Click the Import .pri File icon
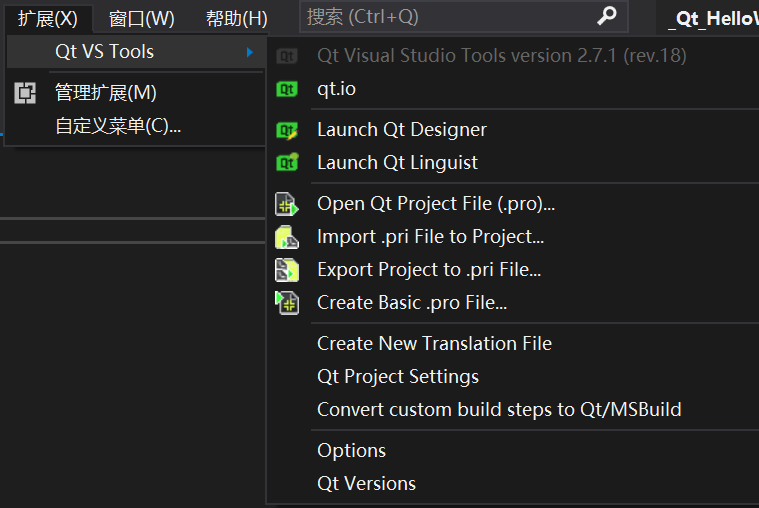Image resolution: width=759 pixels, height=508 pixels. click(287, 237)
